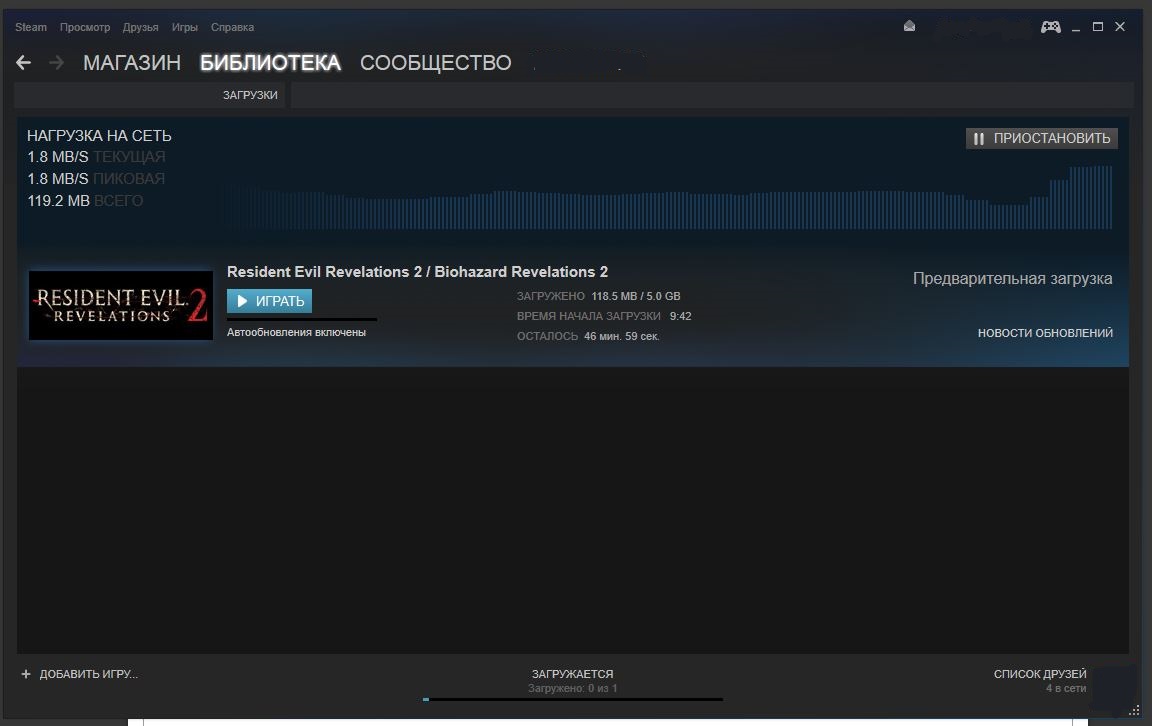The image size is (1152, 726).
Task: Close the Steam window
Action: coord(1120,26)
